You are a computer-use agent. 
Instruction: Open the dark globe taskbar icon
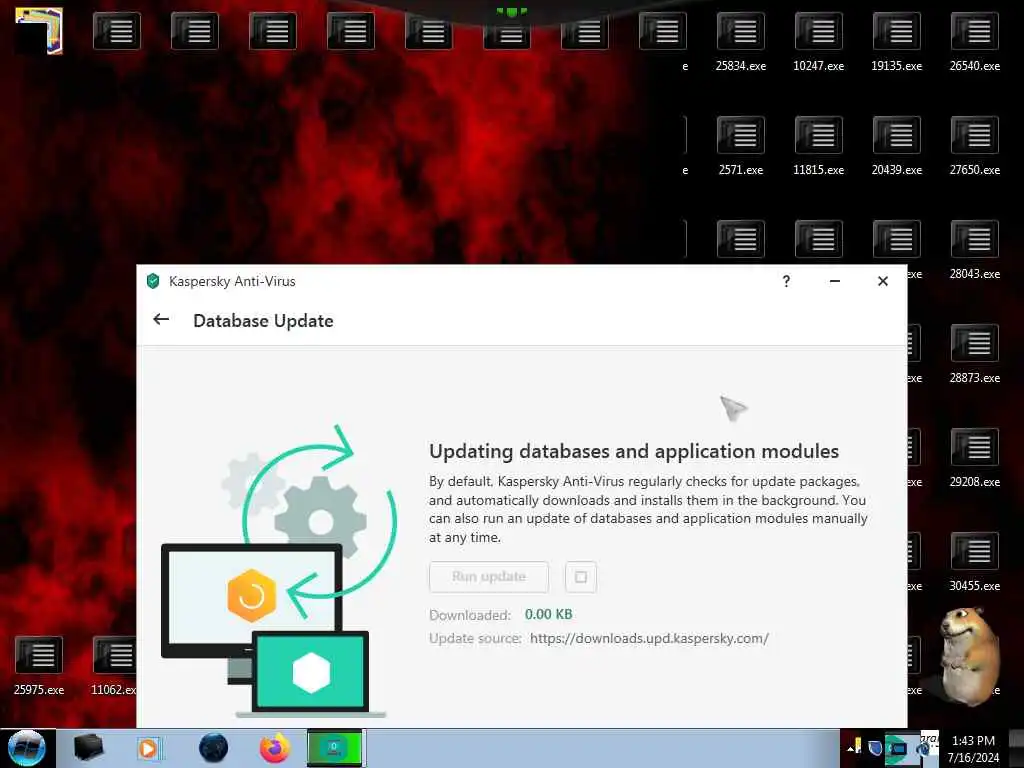214,748
